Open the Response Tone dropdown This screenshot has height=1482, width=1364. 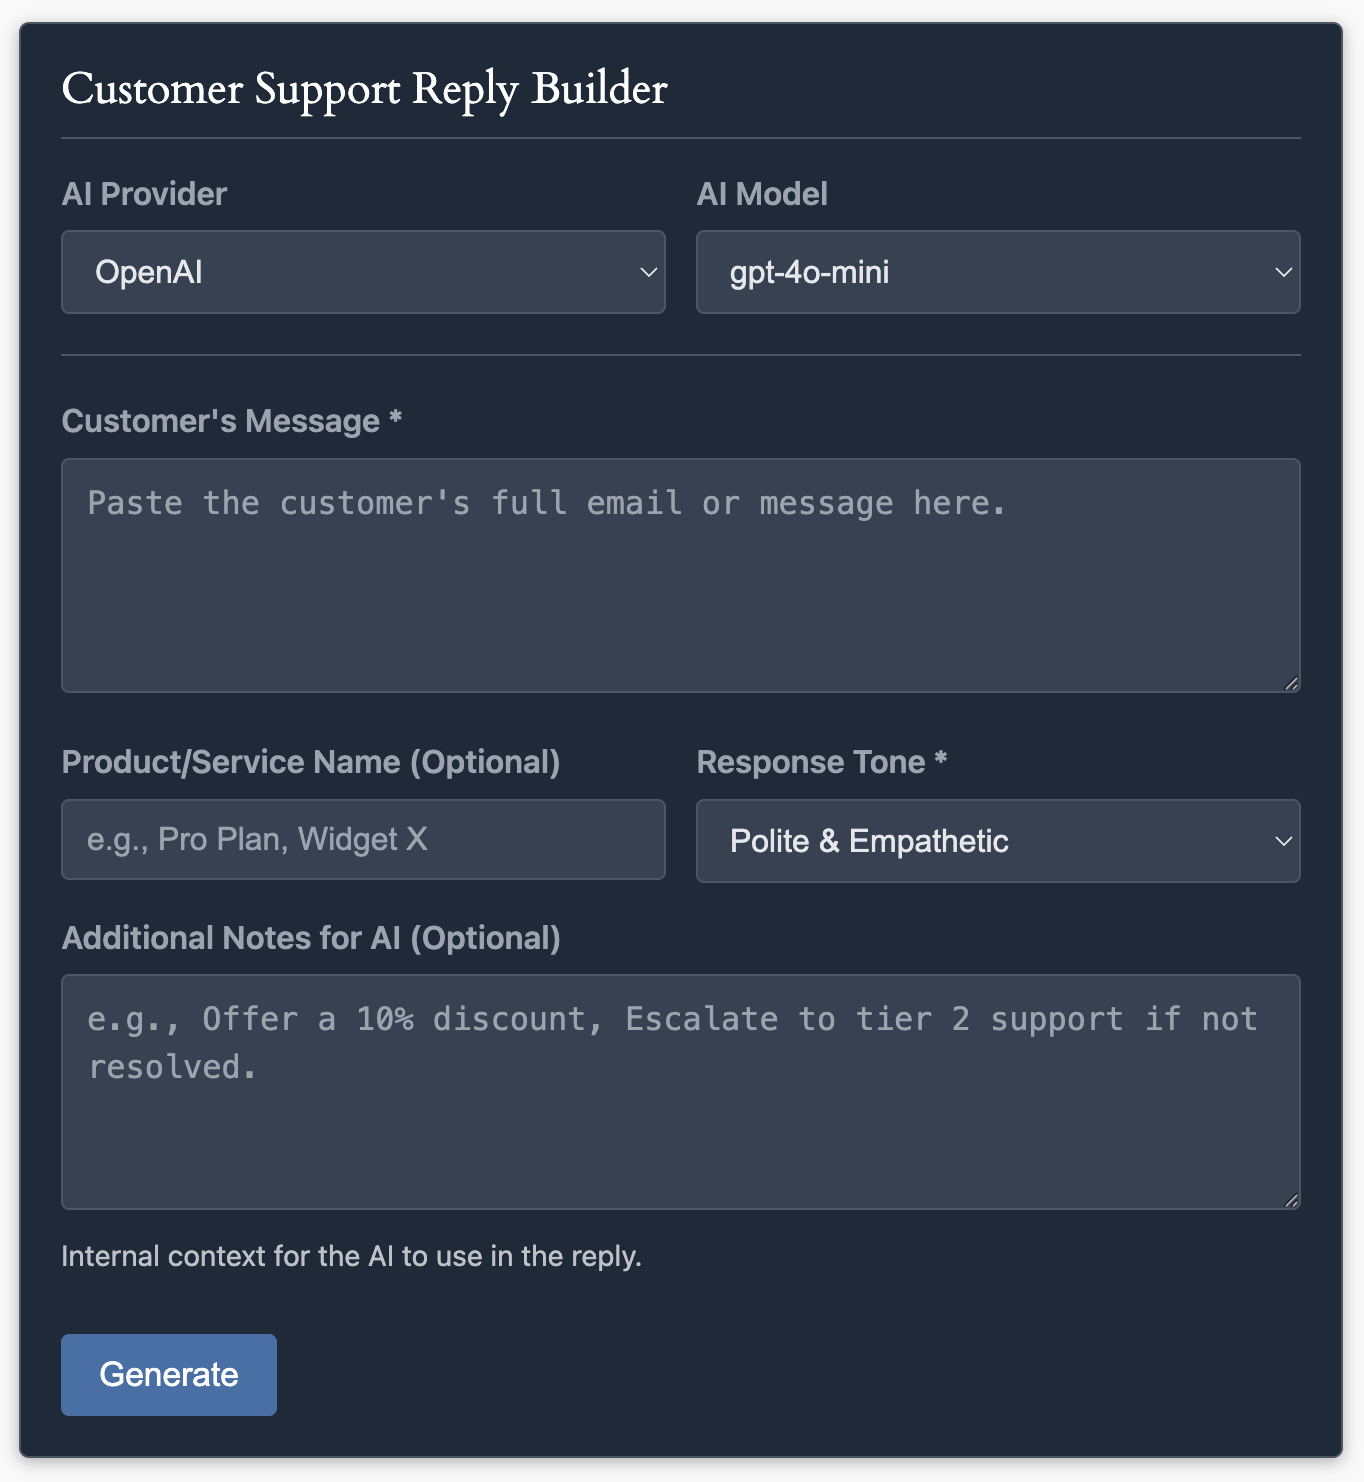point(998,841)
